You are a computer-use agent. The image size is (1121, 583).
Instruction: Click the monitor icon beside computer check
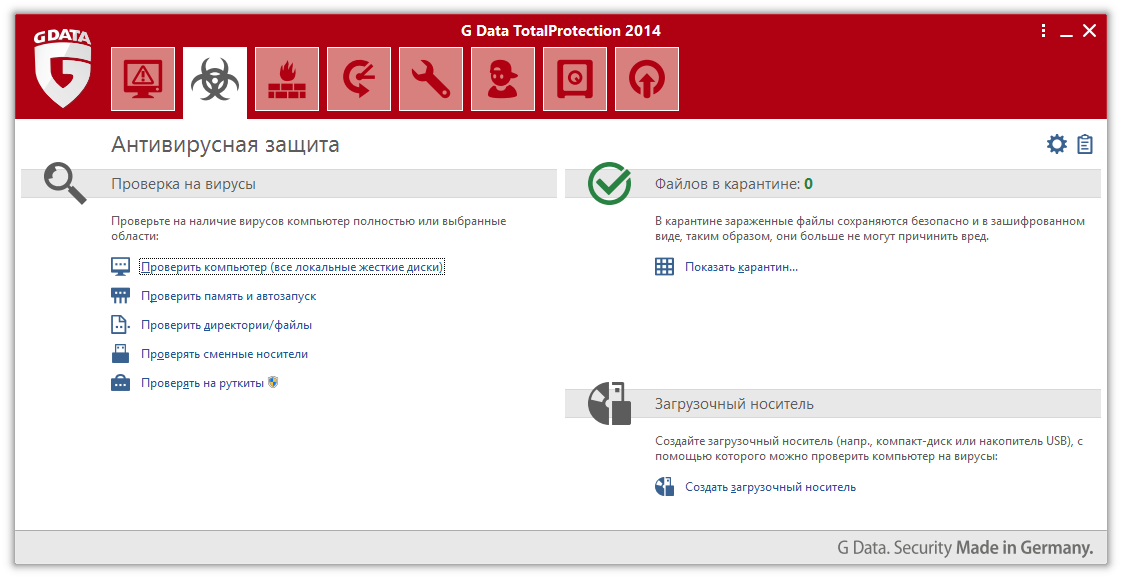tap(120, 267)
